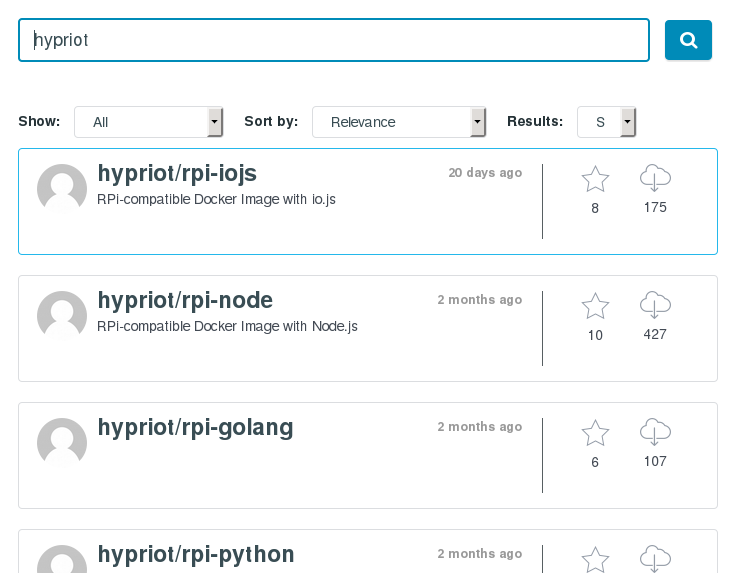Click the '20 days ago' timestamp
Screen dimensions: 740x573
pos(485,173)
